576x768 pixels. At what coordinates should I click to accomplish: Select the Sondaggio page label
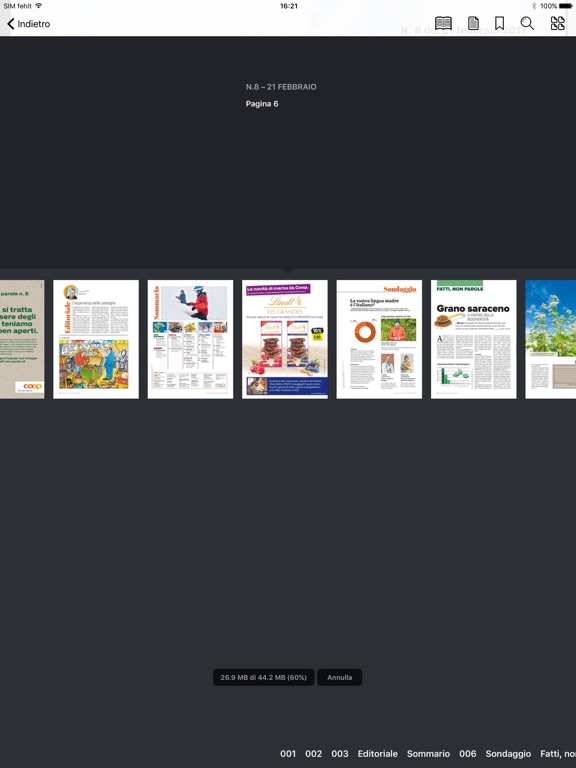(508, 754)
